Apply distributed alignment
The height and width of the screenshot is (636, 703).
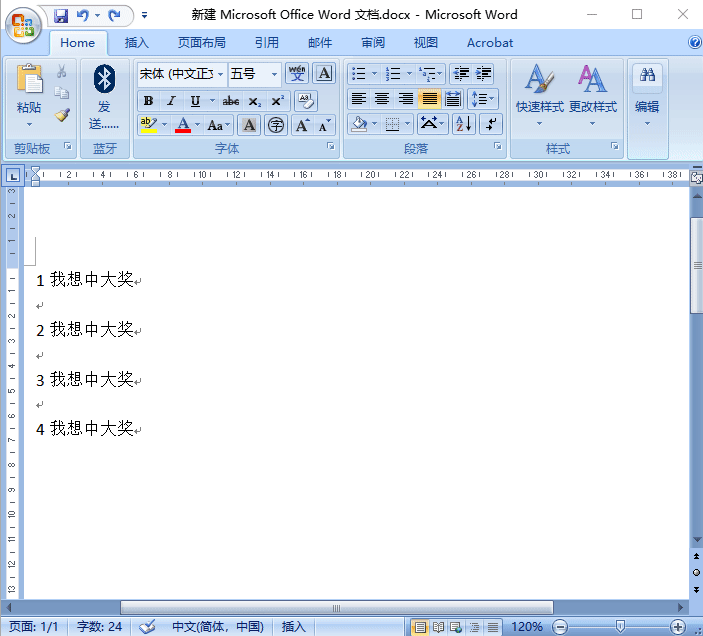(453, 99)
